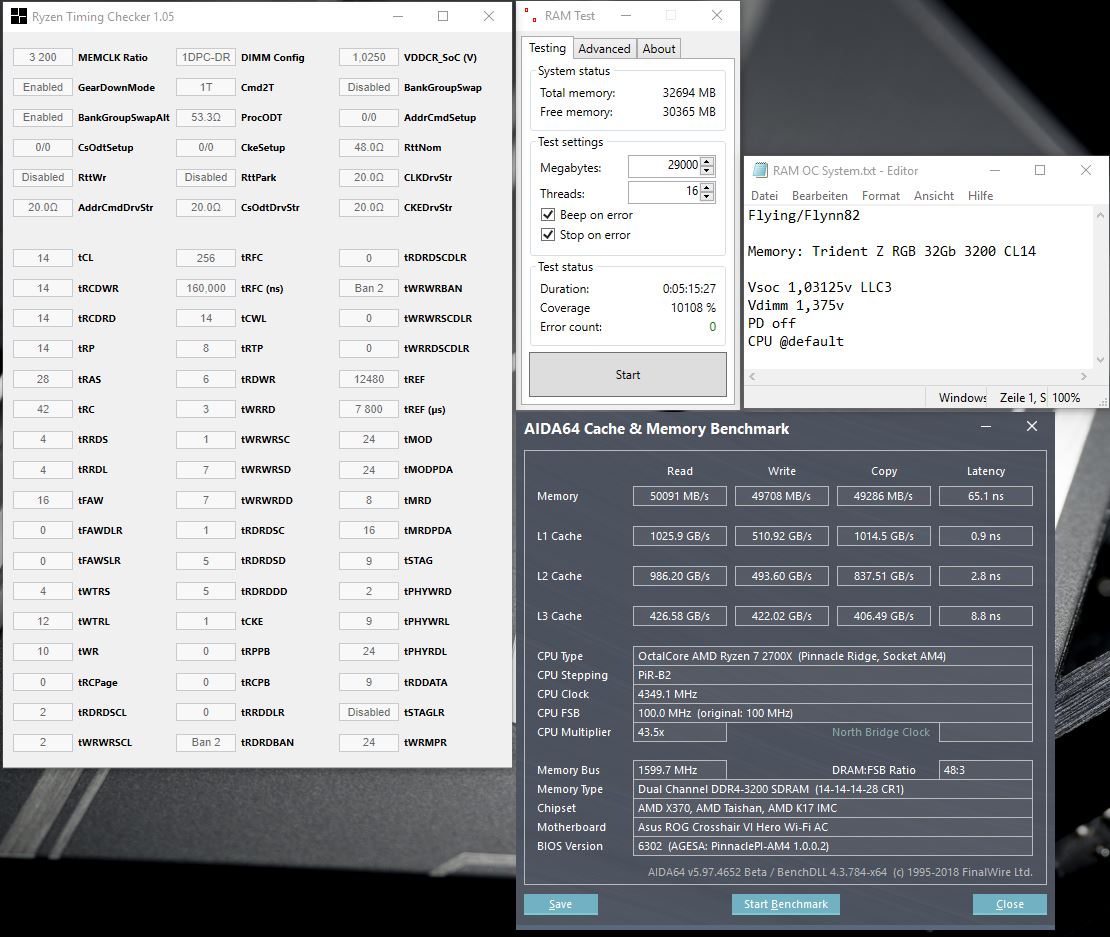1110x937 pixels.
Task: Click the Start button in RAM Test
Action: tap(628, 374)
